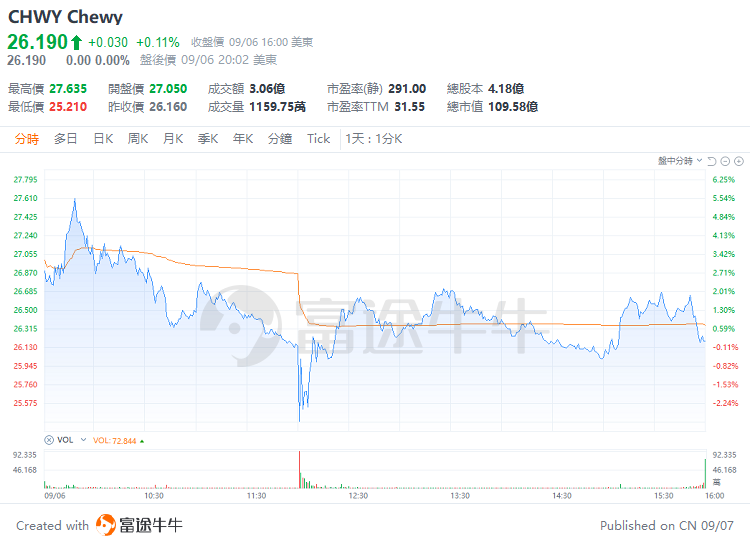Click the green up-arrow beside price 26.190
This screenshot has height=546, width=750.
pyautogui.click(x=77, y=42)
